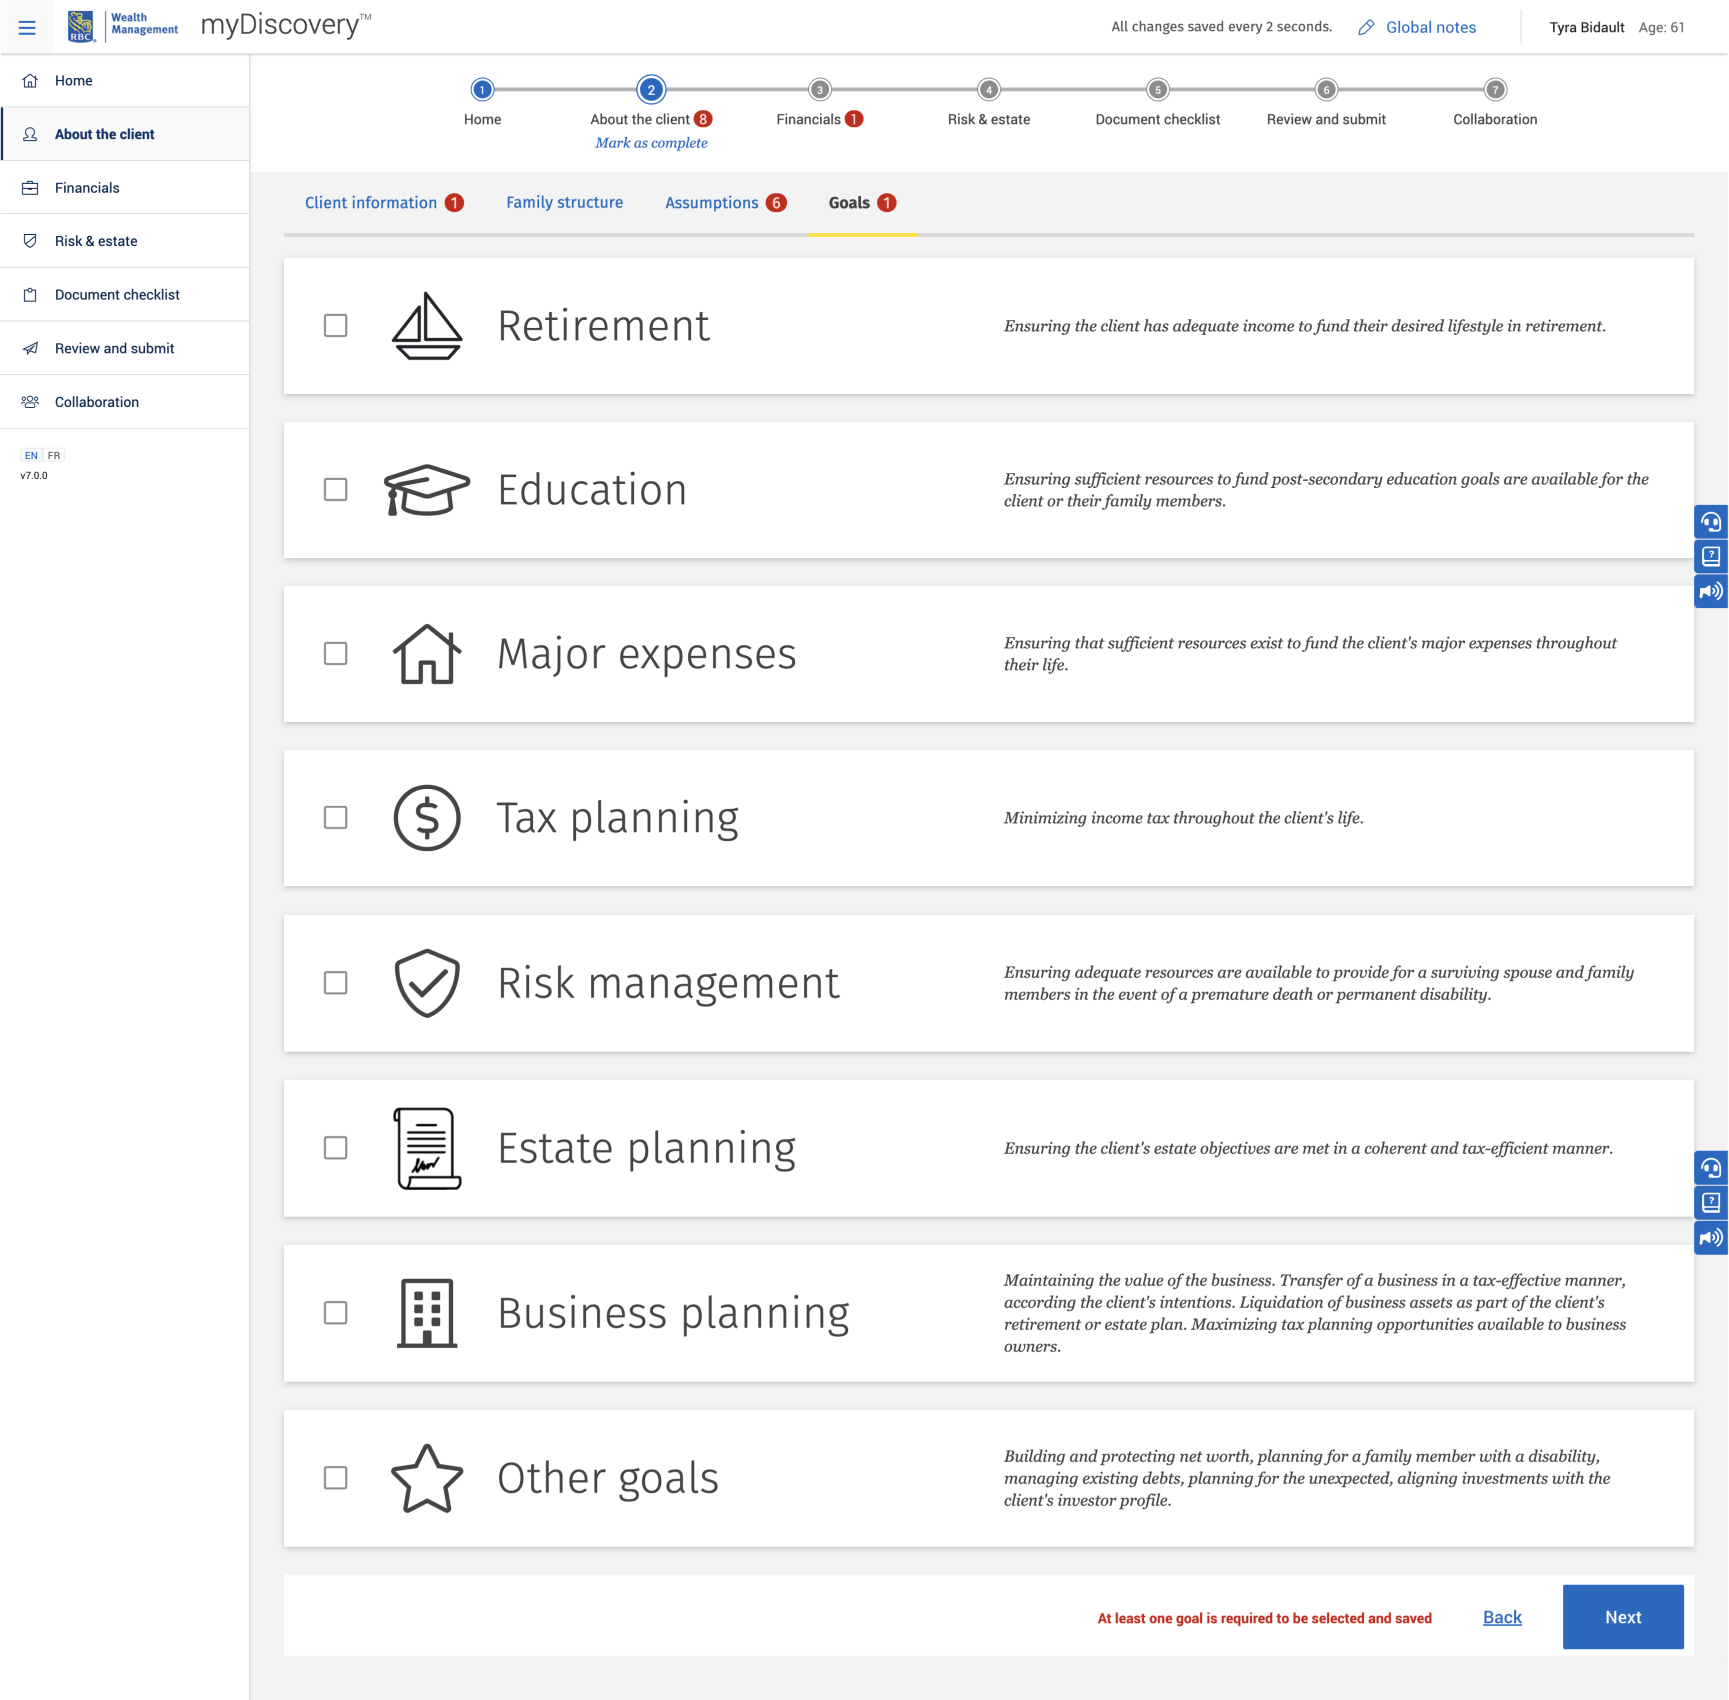This screenshot has width=1729, height=1700.
Task: Click the Major expenses house icon
Action: [427, 654]
